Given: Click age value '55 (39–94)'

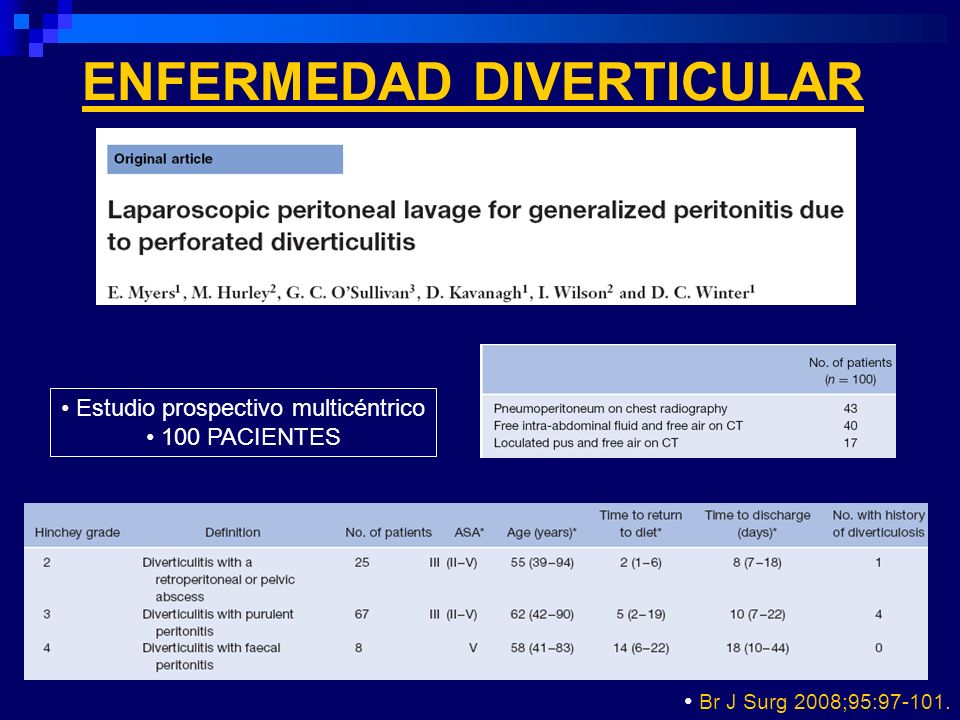Looking at the screenshot, I should click(542, 563).
